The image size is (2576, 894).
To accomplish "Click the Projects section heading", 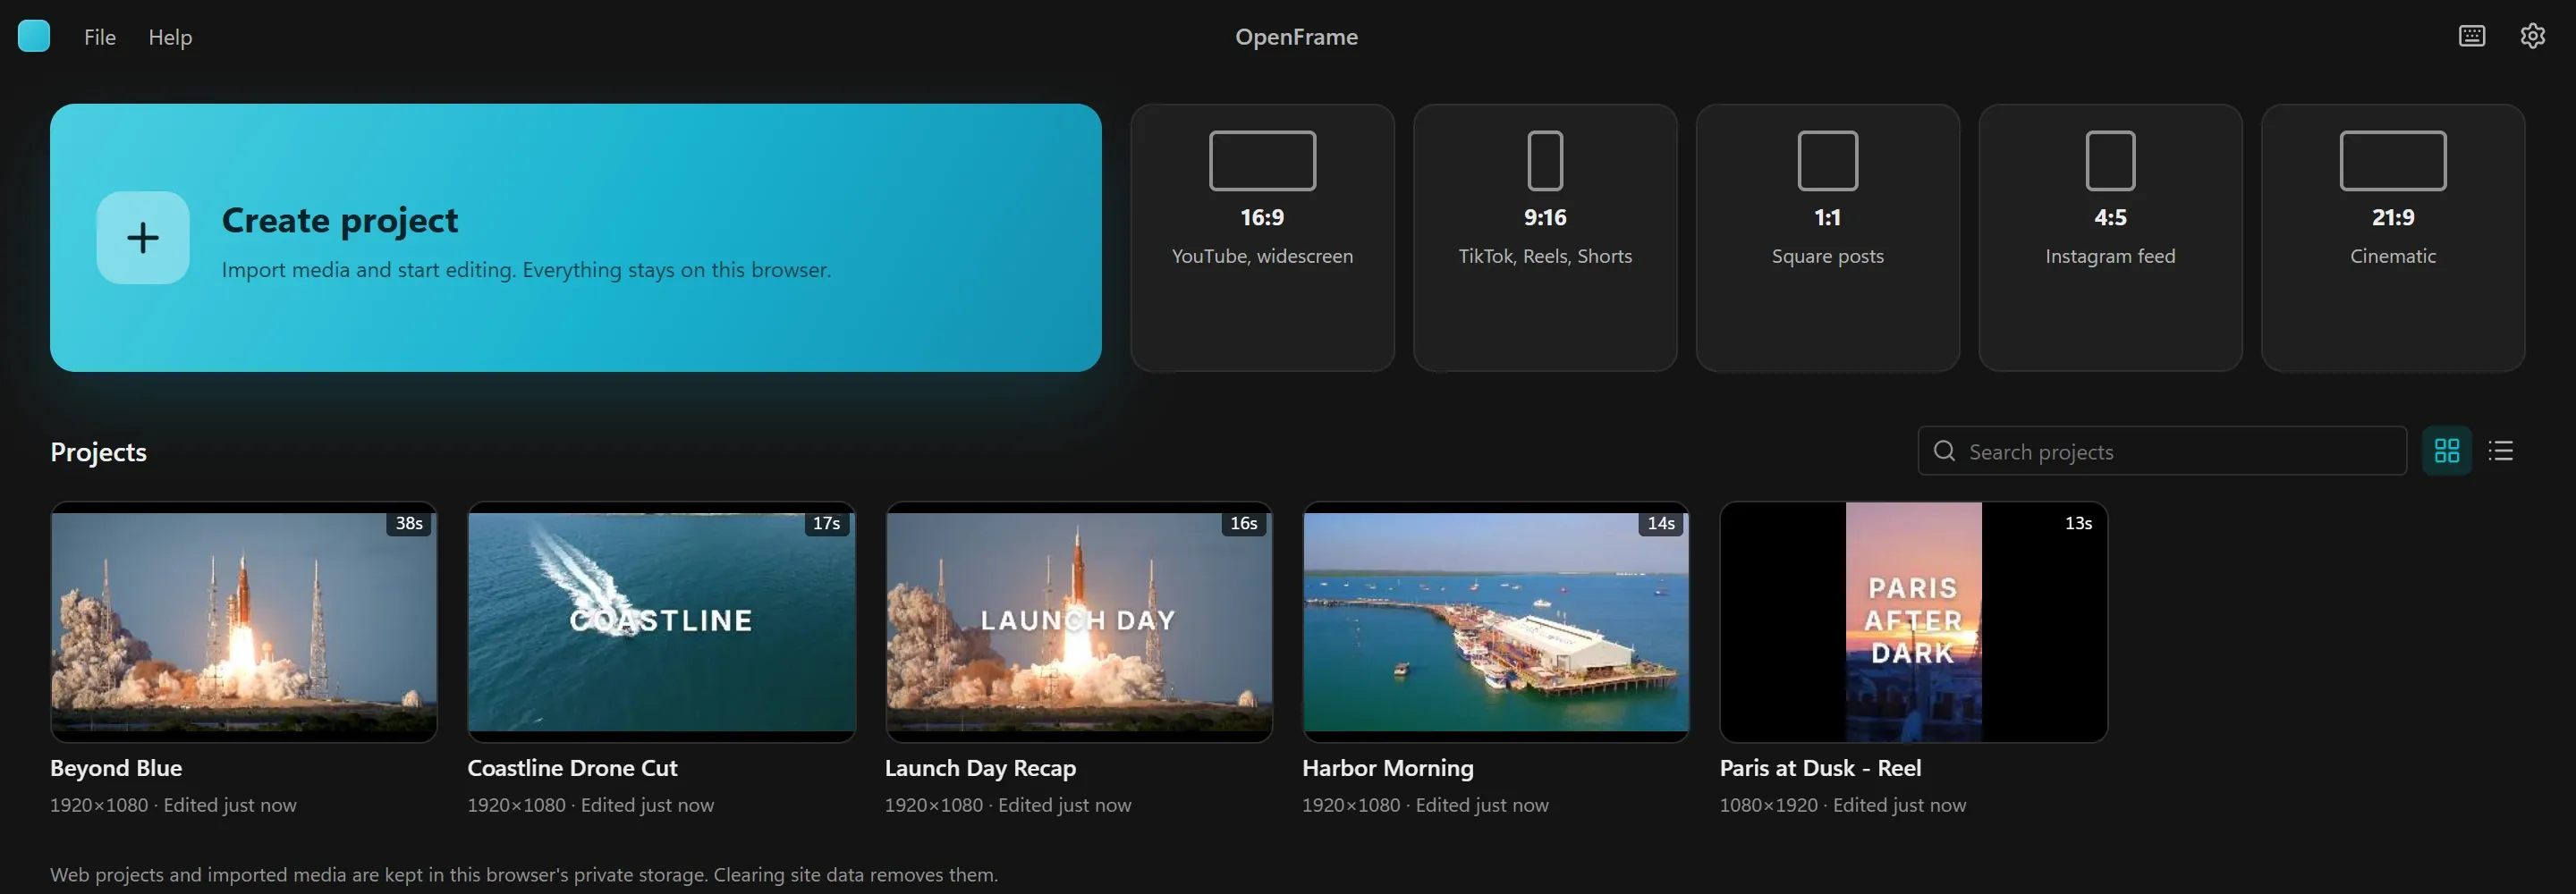I will (x=99, y=452).
